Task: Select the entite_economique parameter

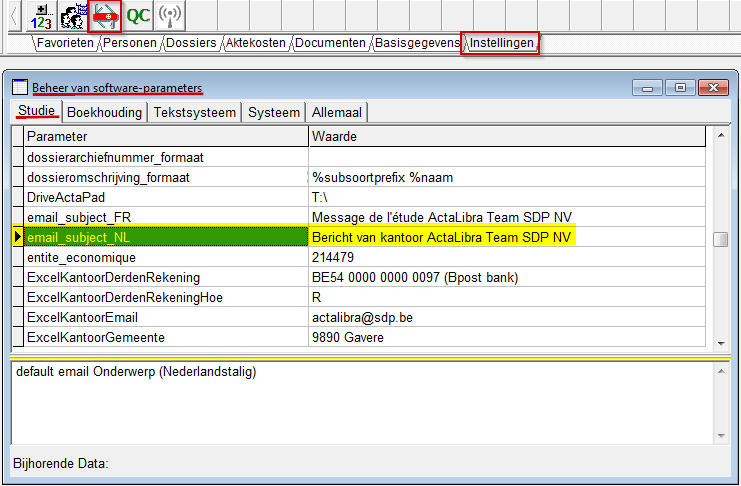Action: coord(166,257)
